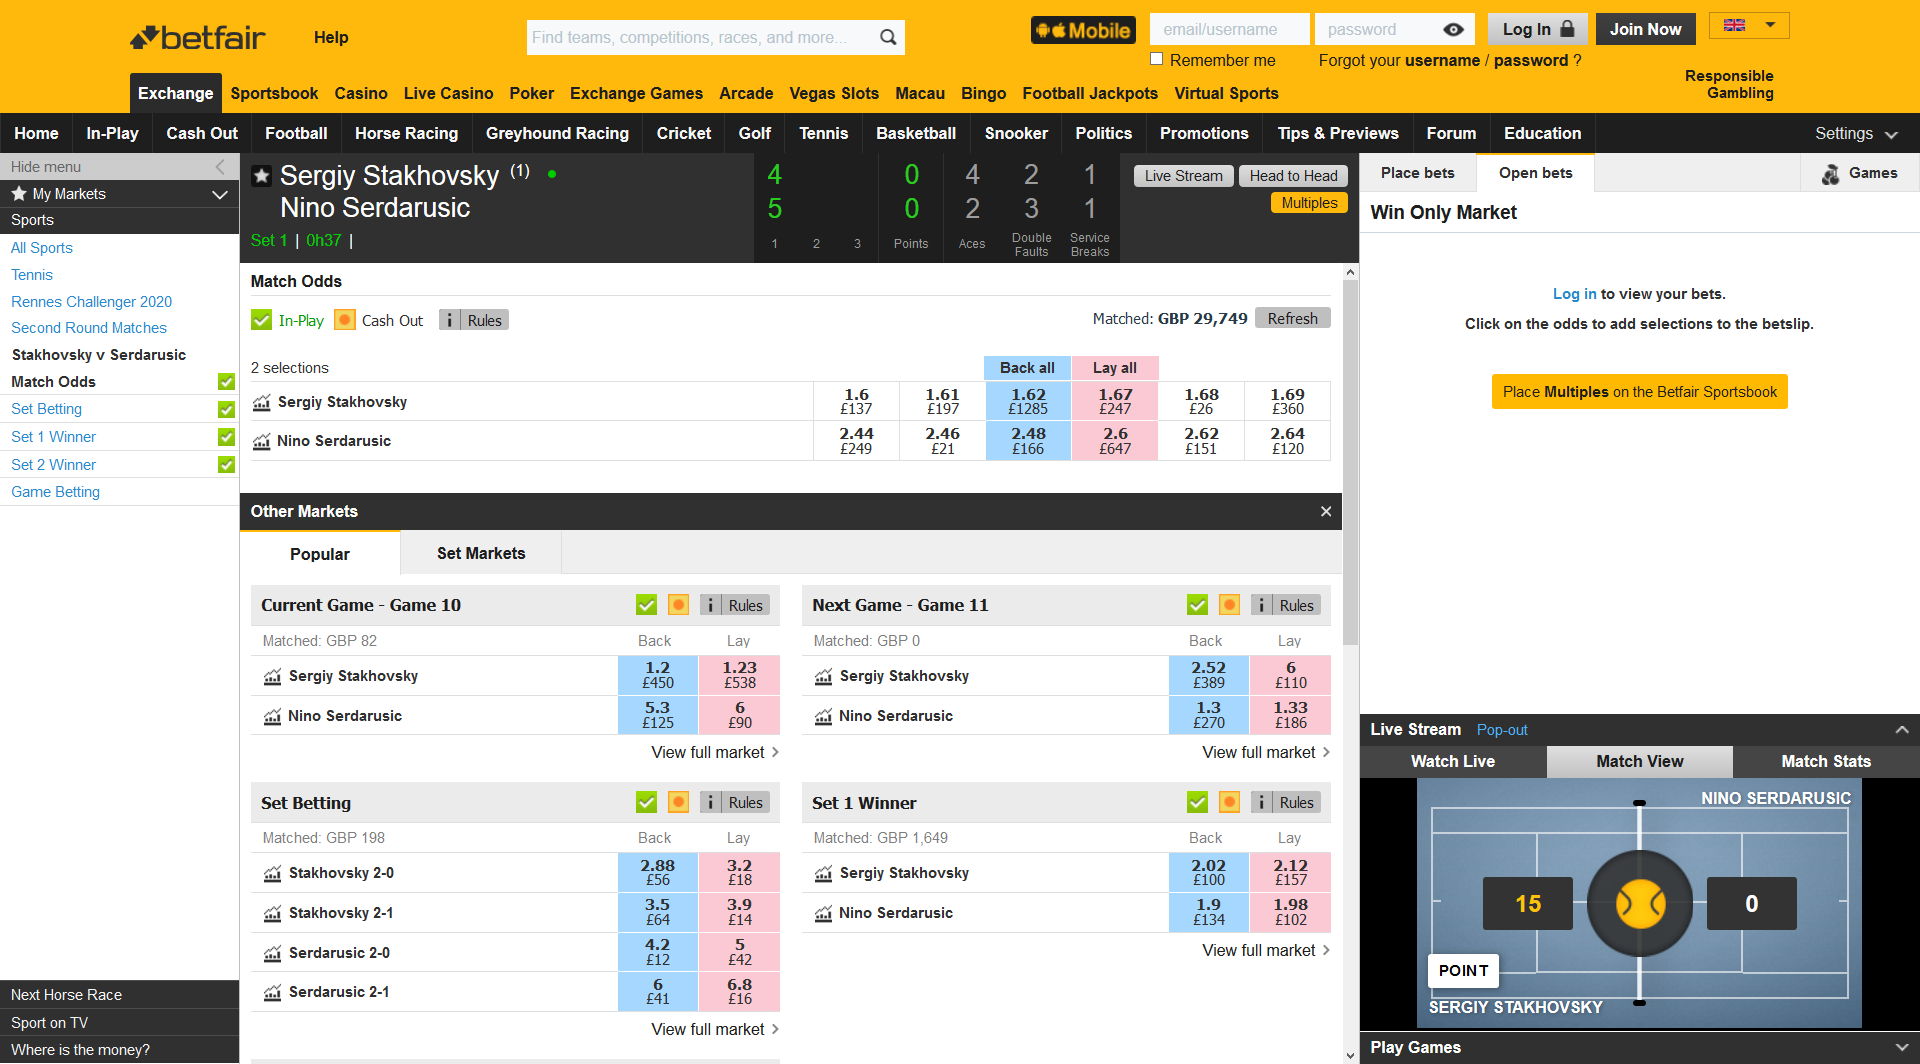The height and width of the screenshot is (1064, 1920).
Task: Click the pink Lay all header
Action: coord(1115,368)
